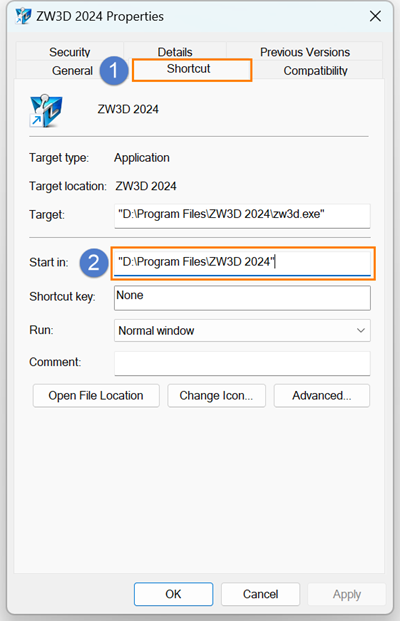Click into the Target path field

[x=242, y=216]
